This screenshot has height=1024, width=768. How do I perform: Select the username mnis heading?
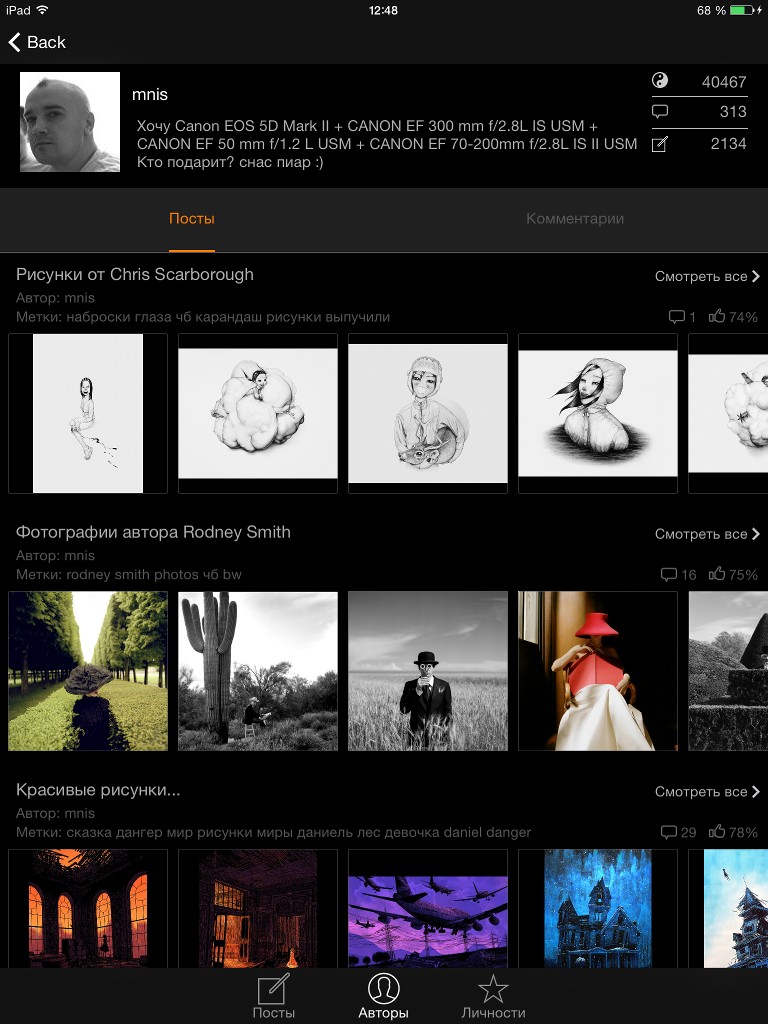150,95
